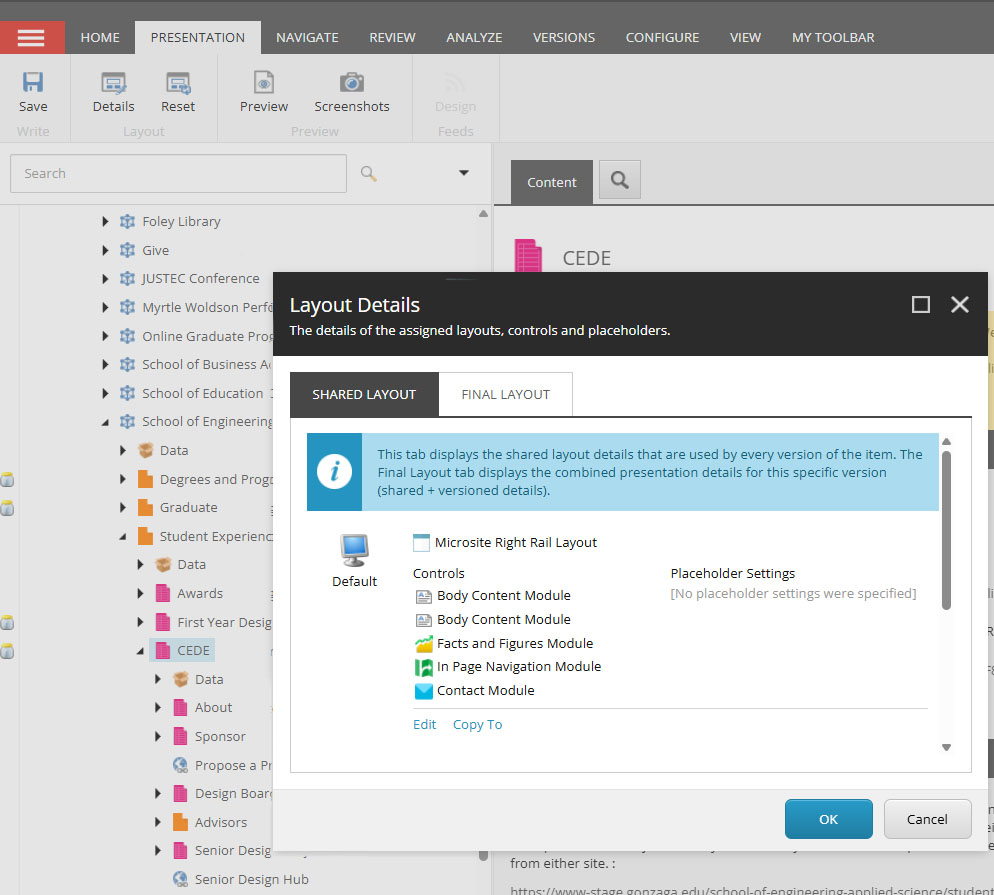Collapse the CEDE tree node
Screen dimensions: 994x895
coord(140,651)
